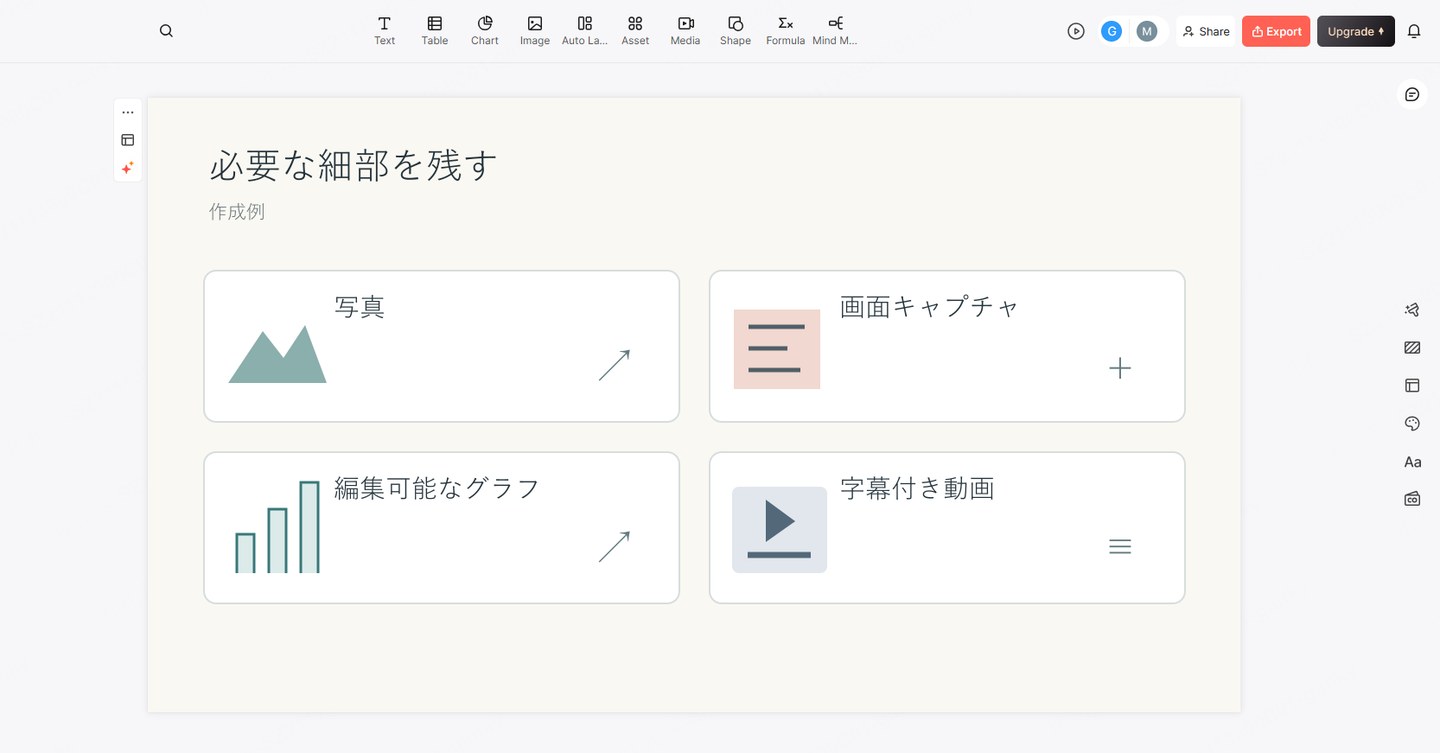The image size is (1440, 753).
Task: Open the Auto Layout tool
Action: [585, 31]
